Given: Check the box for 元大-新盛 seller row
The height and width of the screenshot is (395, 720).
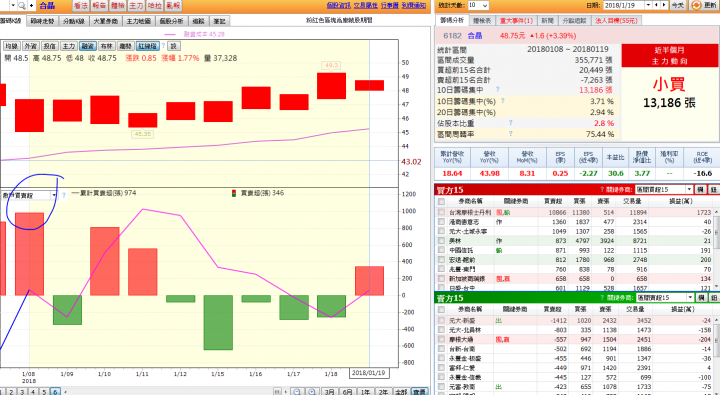Looking at the screenshot, I should click(441, 320).
